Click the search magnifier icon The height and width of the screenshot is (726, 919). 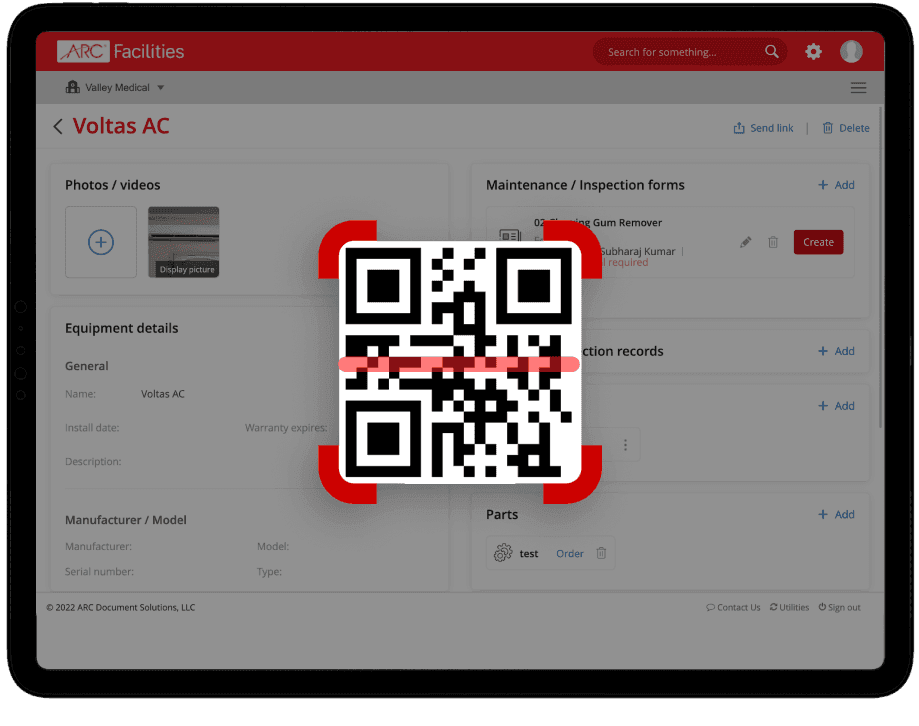(771, 51)
